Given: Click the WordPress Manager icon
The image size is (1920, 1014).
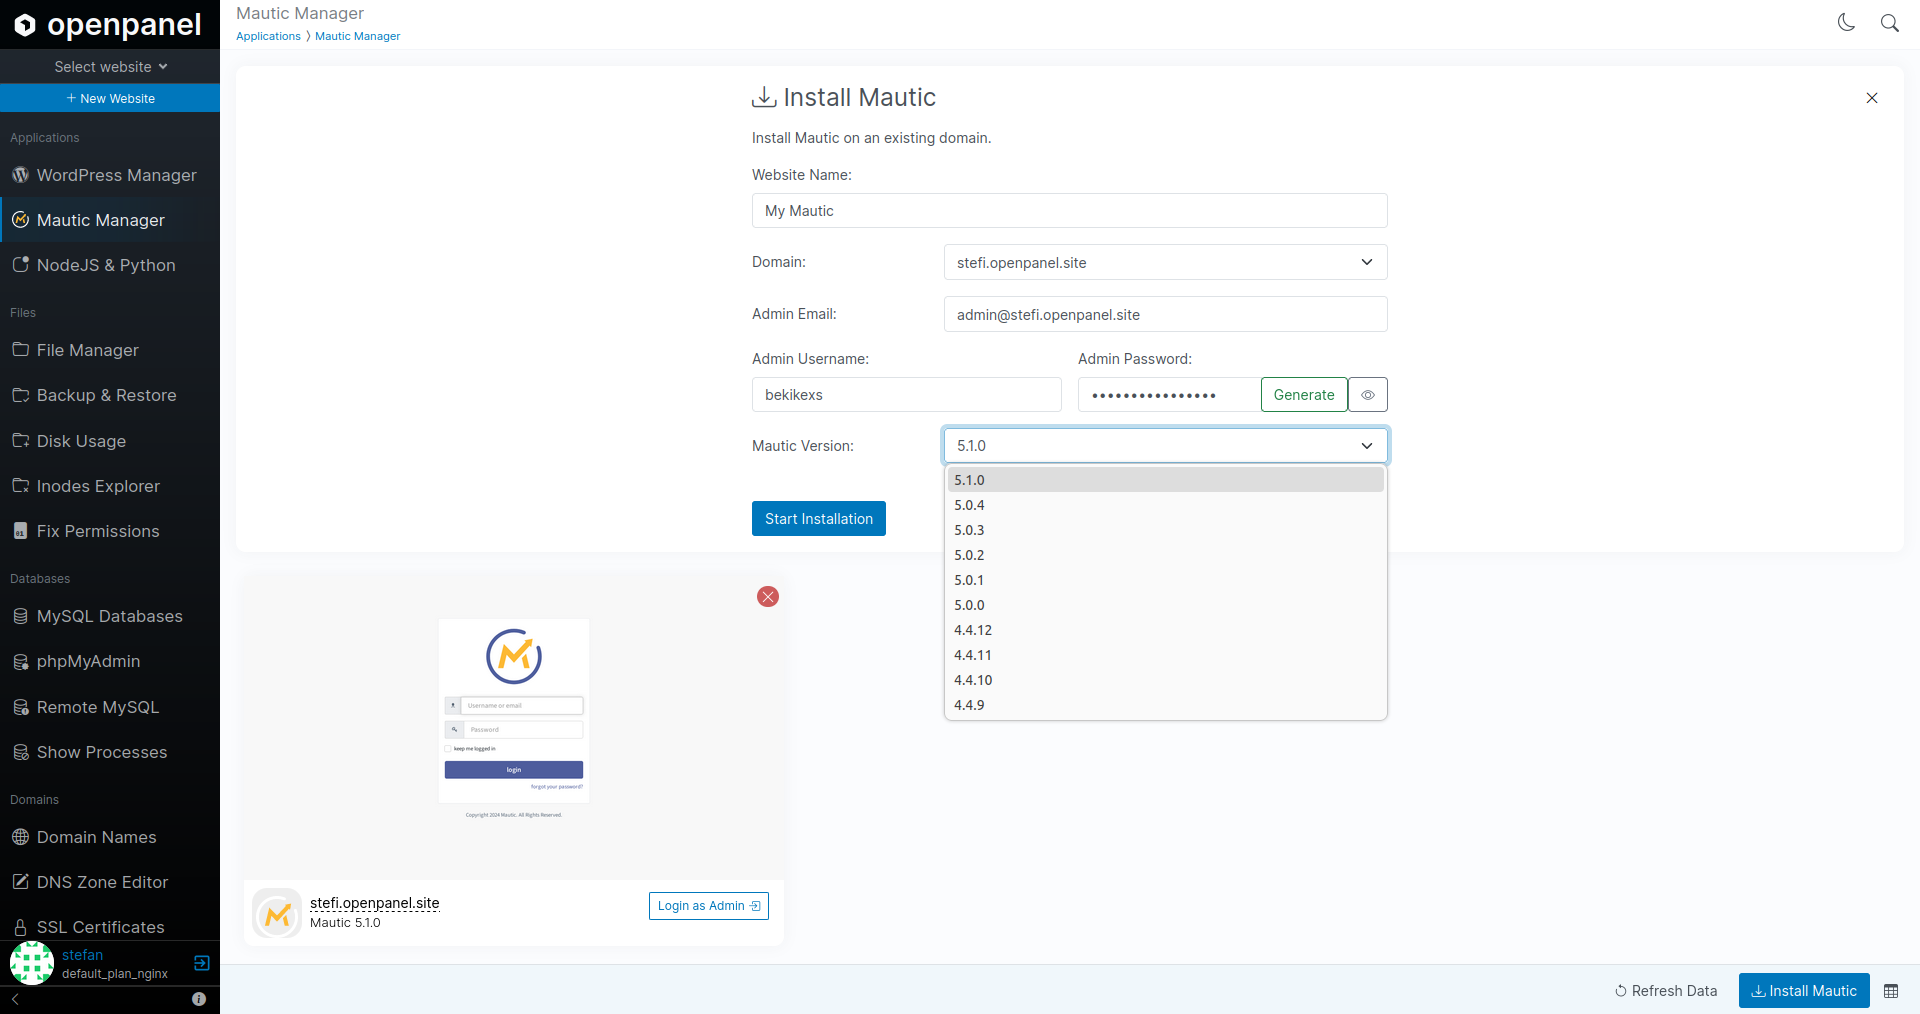Looking at the screenshot, I should coord(20,175).
